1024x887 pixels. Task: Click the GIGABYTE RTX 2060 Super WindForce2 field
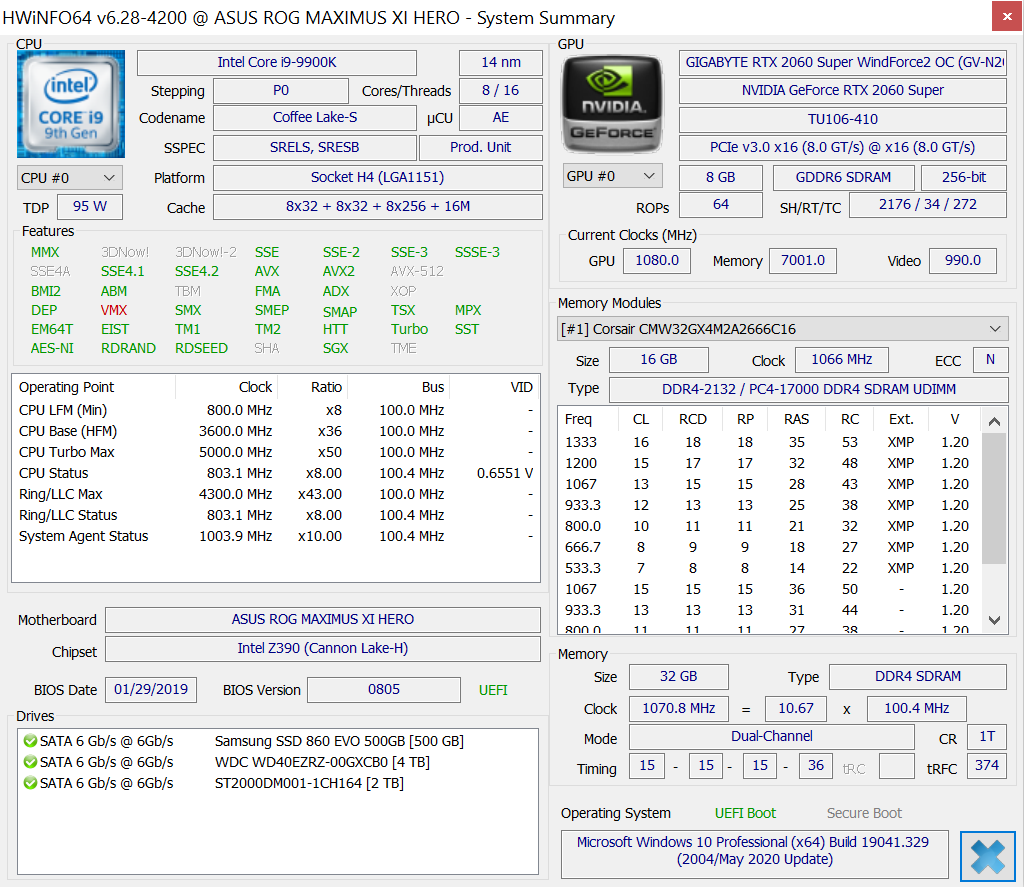(842, 63)
